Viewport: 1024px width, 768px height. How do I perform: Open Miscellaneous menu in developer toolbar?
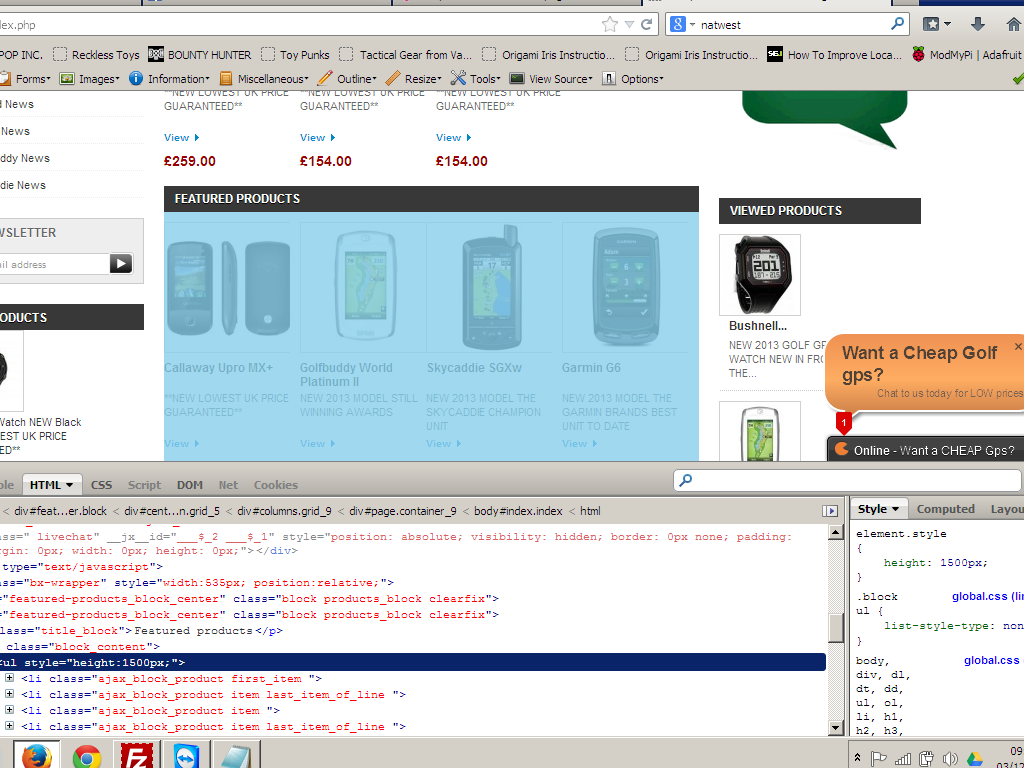(x=264, y=79)
